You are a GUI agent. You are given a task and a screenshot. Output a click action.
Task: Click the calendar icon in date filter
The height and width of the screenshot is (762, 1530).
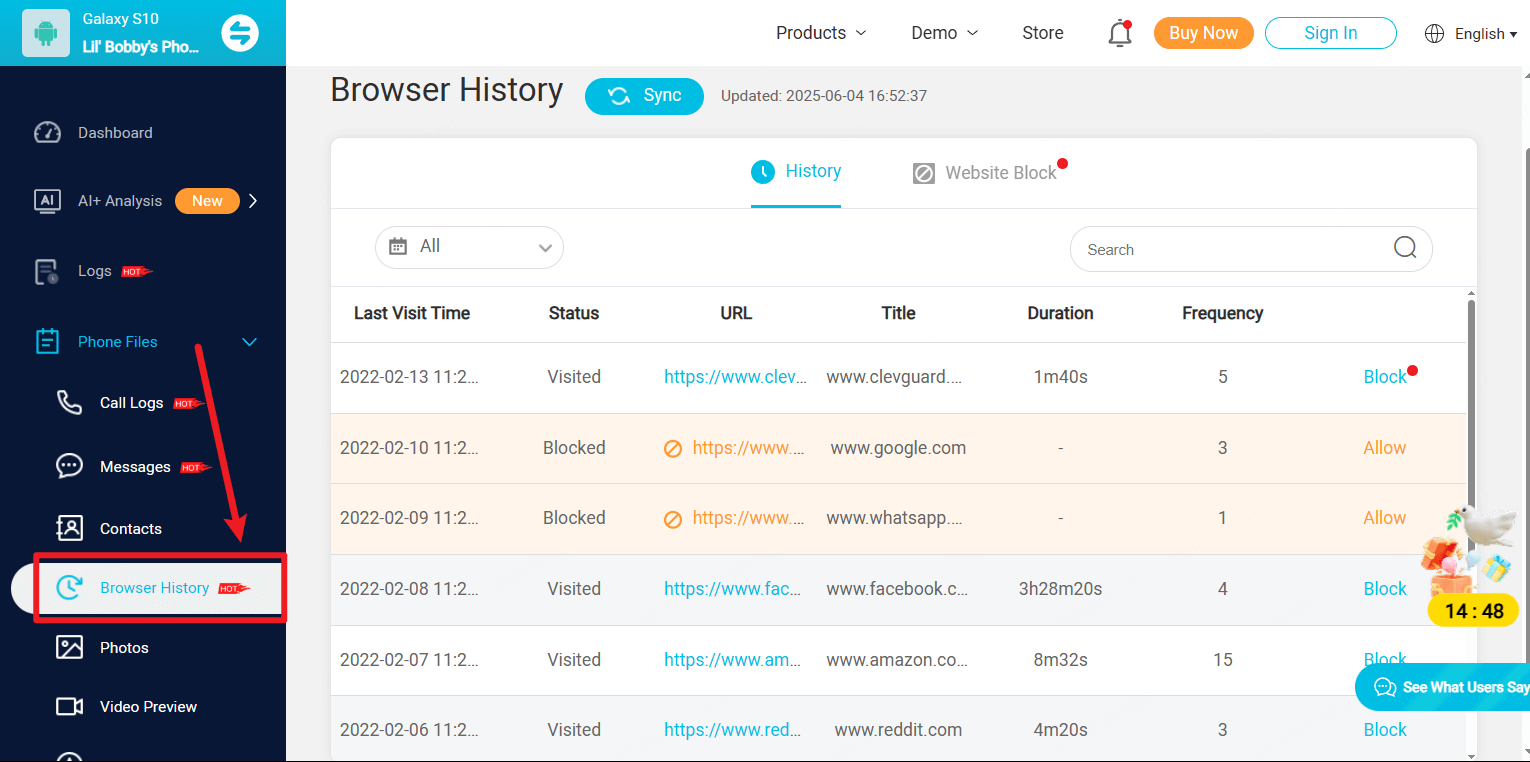click(398, 246)
